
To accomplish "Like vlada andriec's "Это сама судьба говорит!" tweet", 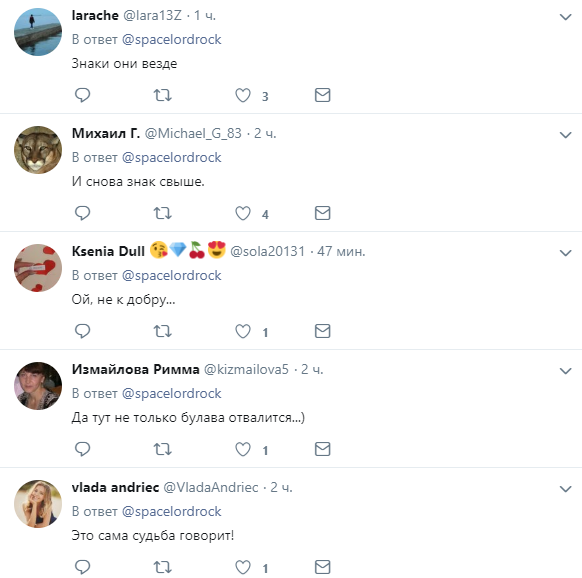I will point(243,567).
